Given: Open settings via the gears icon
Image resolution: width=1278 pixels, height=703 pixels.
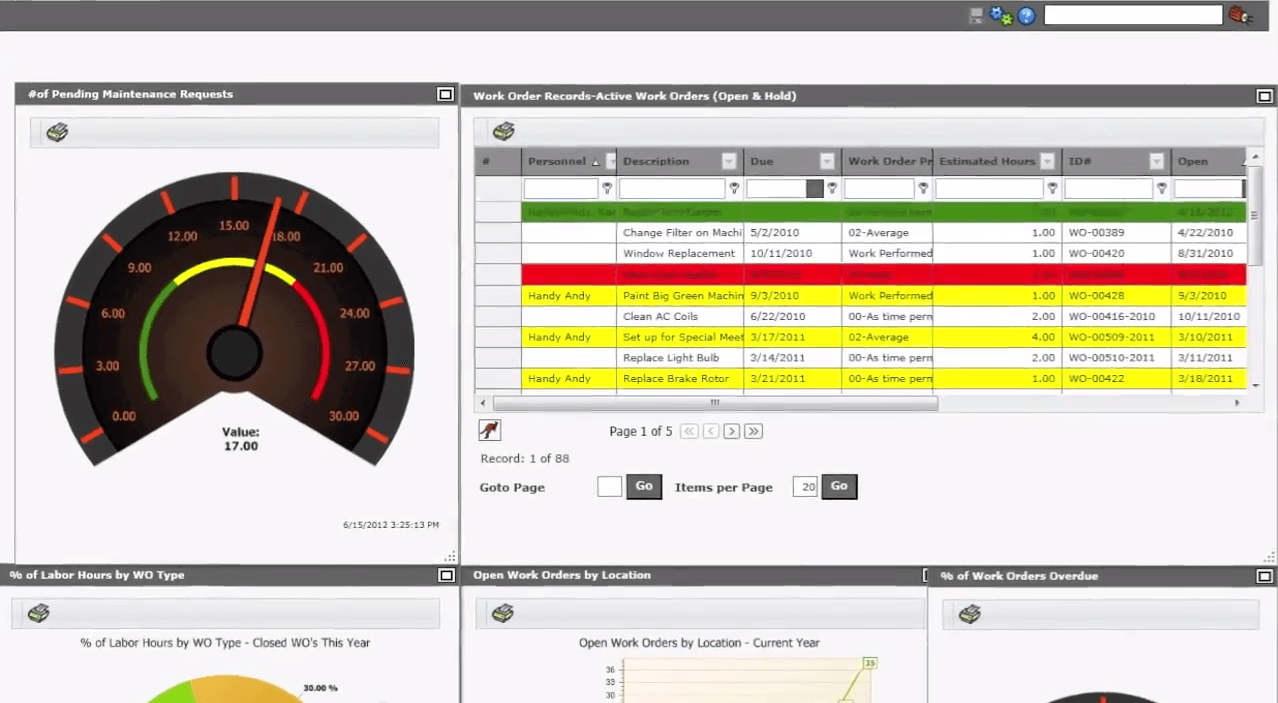Looking at the screenshot, I should pos(1001,15).
